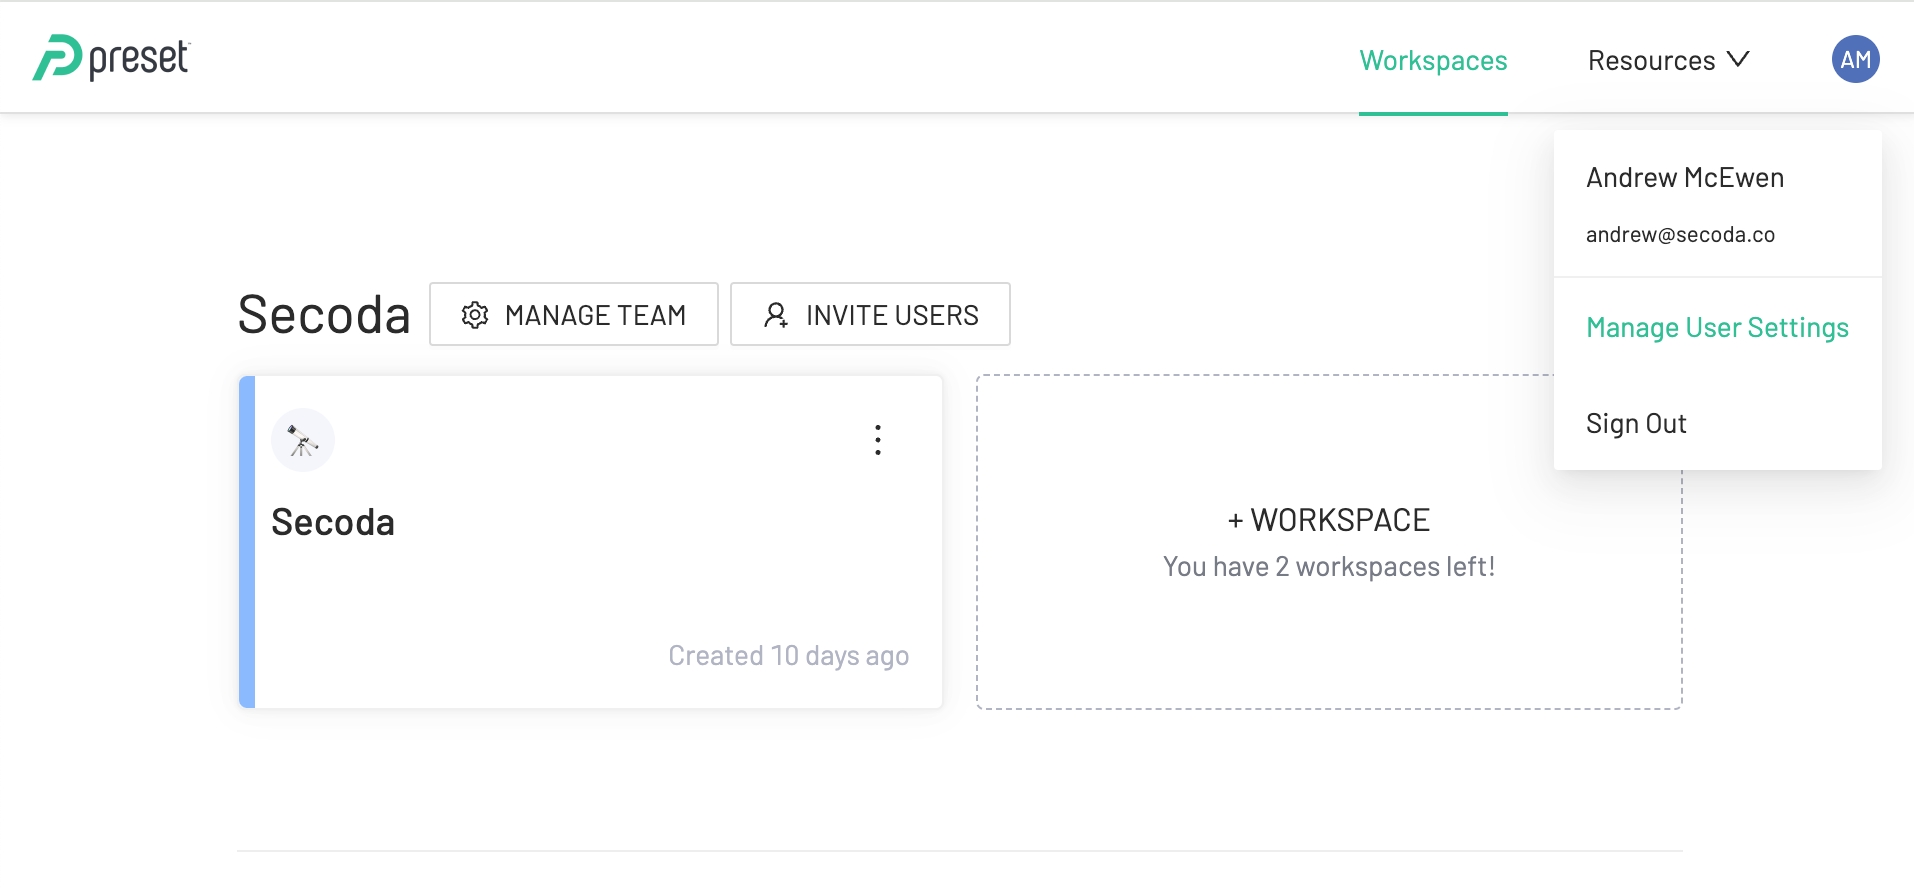Expand the Resources dropdown

point(1668,60)
